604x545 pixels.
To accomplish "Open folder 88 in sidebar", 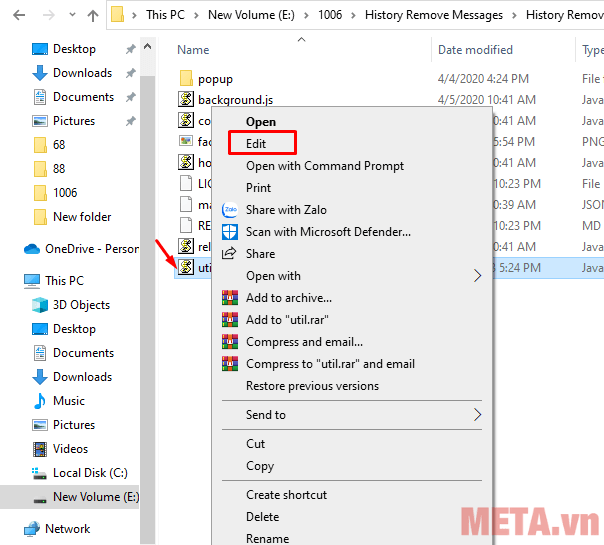I will 59,169.
